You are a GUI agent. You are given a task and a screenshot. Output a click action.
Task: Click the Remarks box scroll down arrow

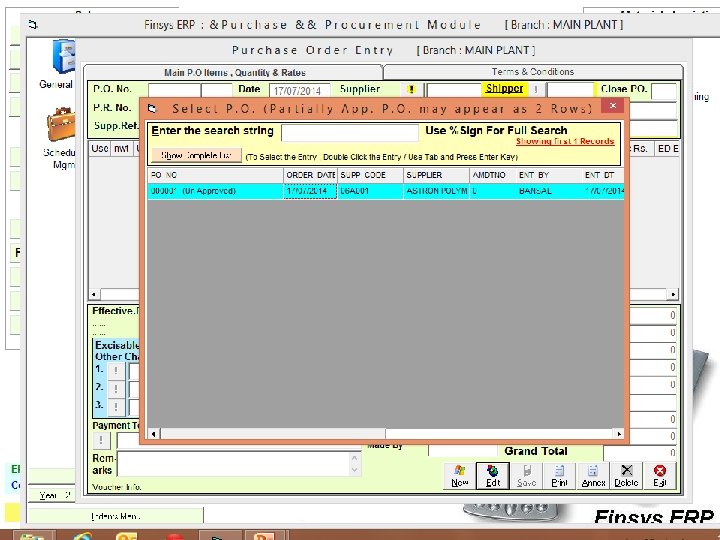pyautogui.click(x=354, y=470)
